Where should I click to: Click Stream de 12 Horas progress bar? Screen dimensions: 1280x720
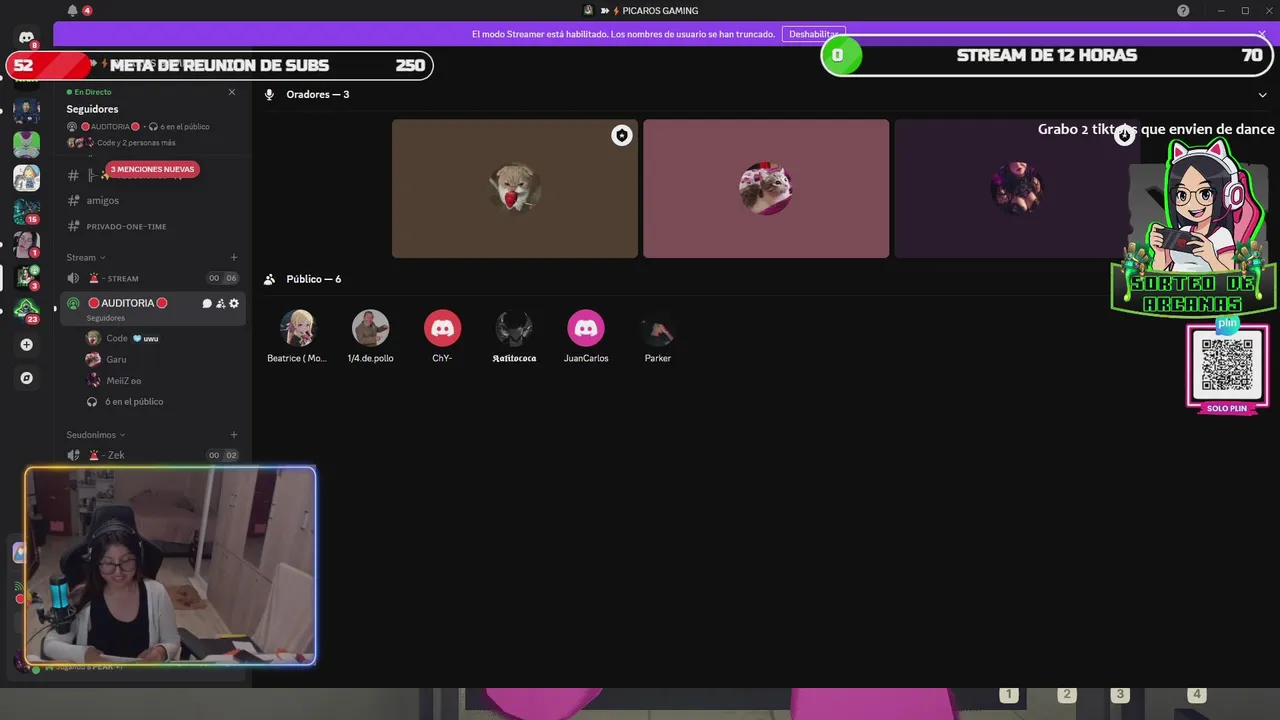tap(1046, 55)
